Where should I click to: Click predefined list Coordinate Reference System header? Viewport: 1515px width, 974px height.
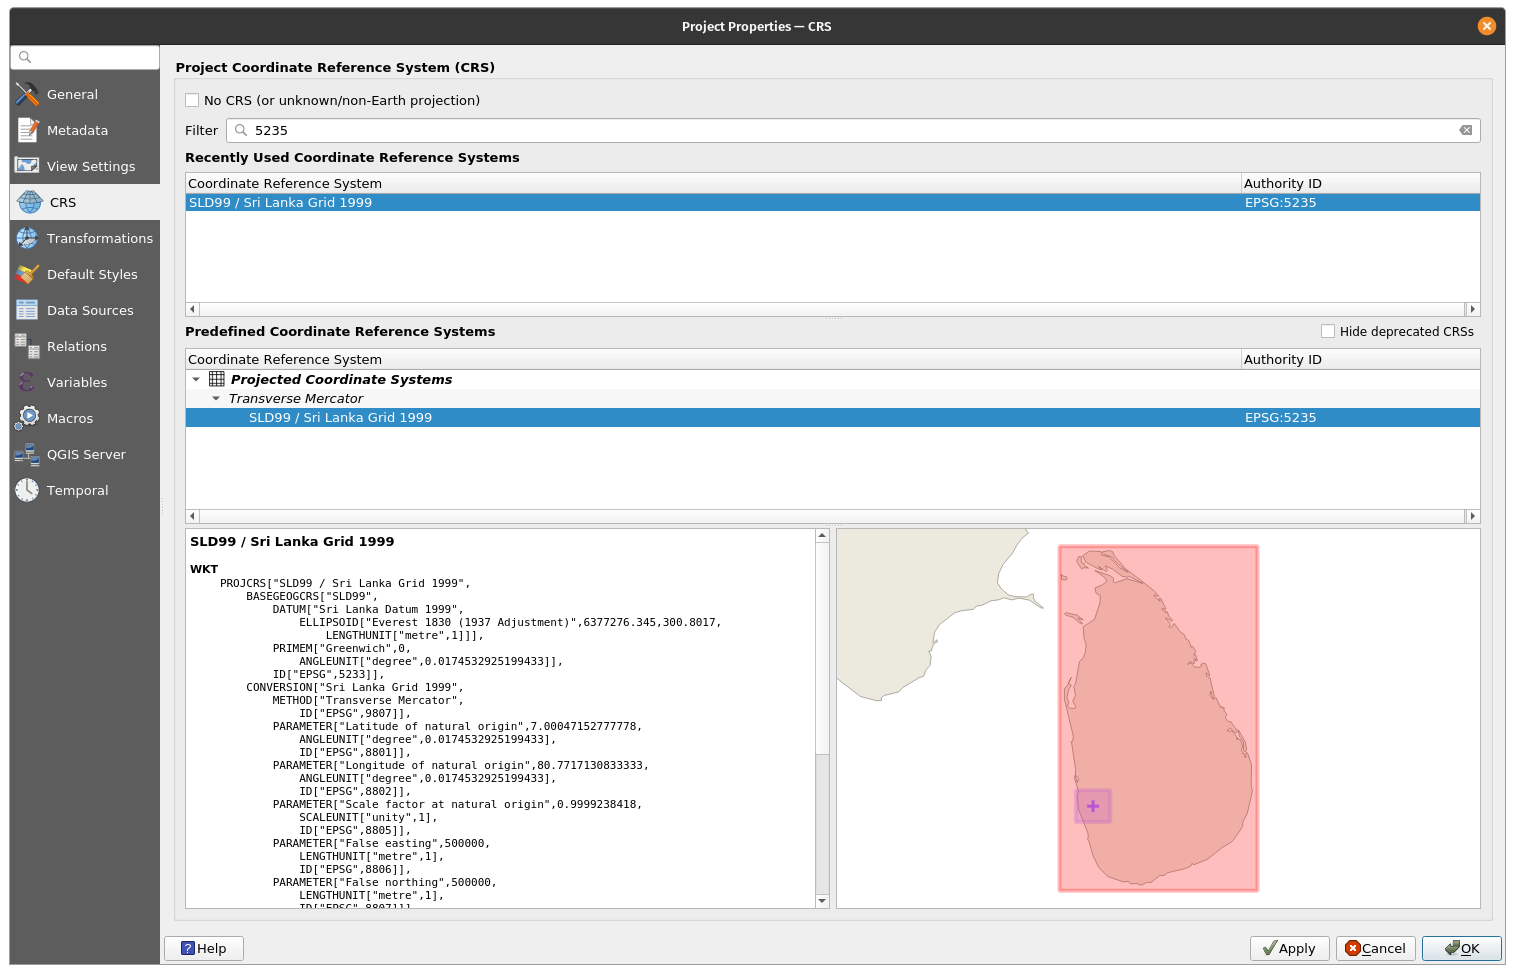pyautogui.click(x=713, y=359)
